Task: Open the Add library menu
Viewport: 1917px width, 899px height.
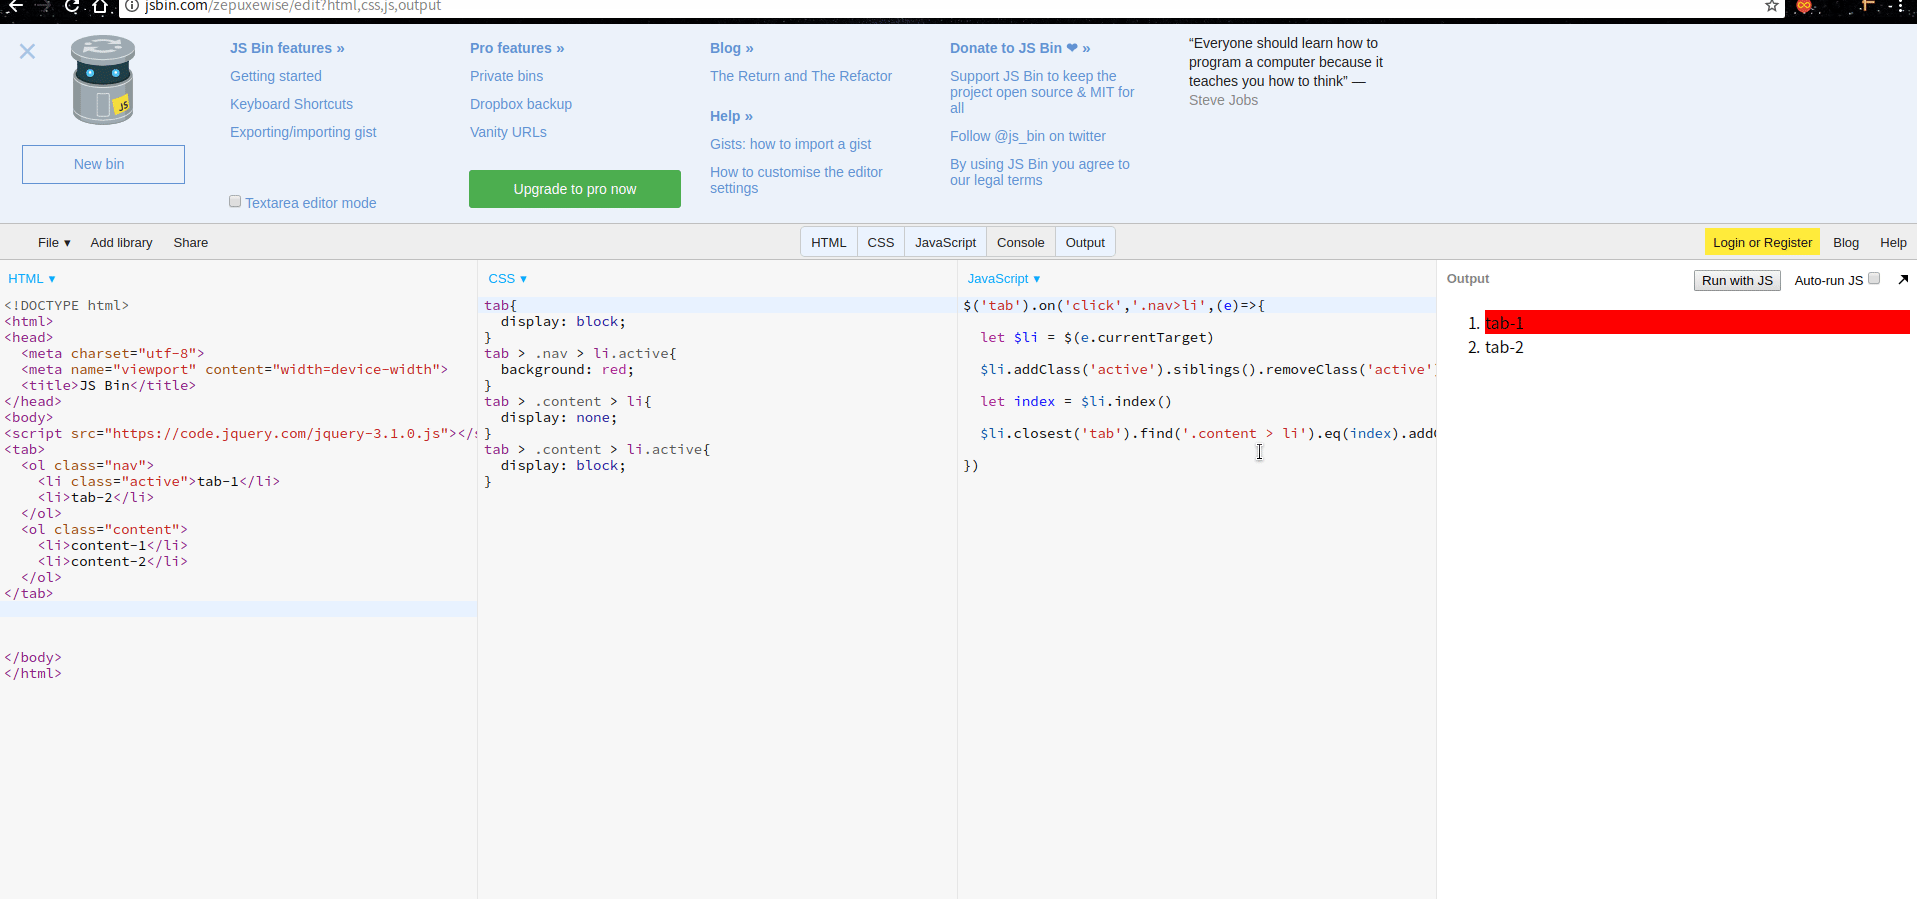Action: point(121,242)
